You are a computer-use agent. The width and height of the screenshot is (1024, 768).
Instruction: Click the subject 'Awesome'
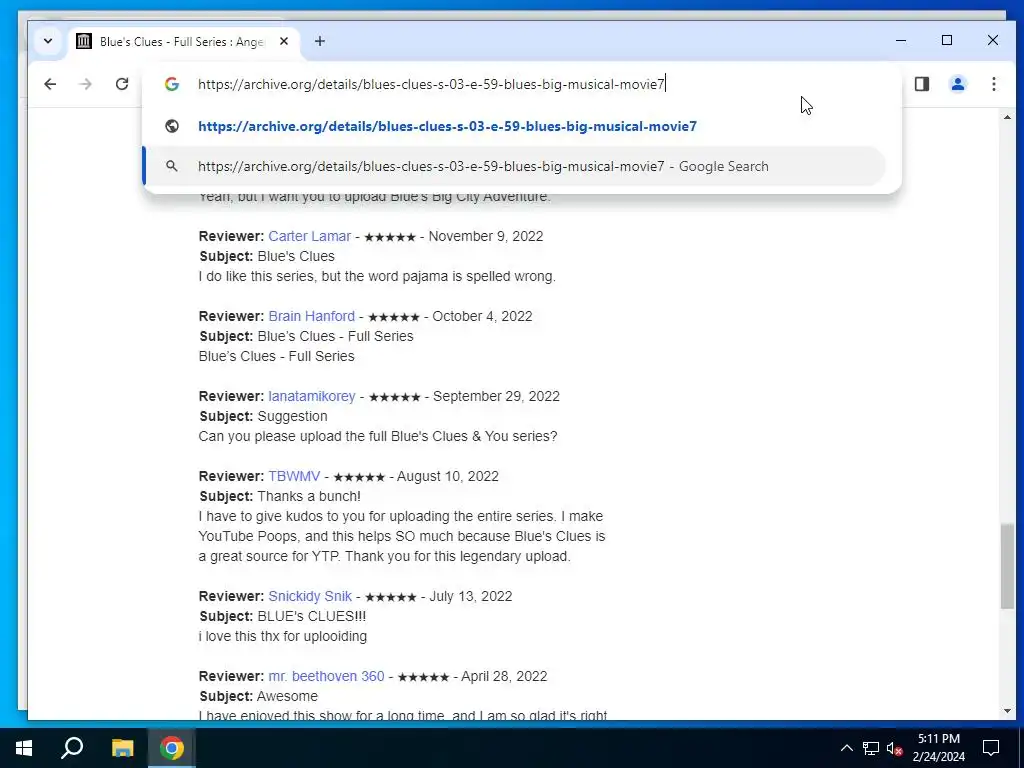(x=287, y=696)
